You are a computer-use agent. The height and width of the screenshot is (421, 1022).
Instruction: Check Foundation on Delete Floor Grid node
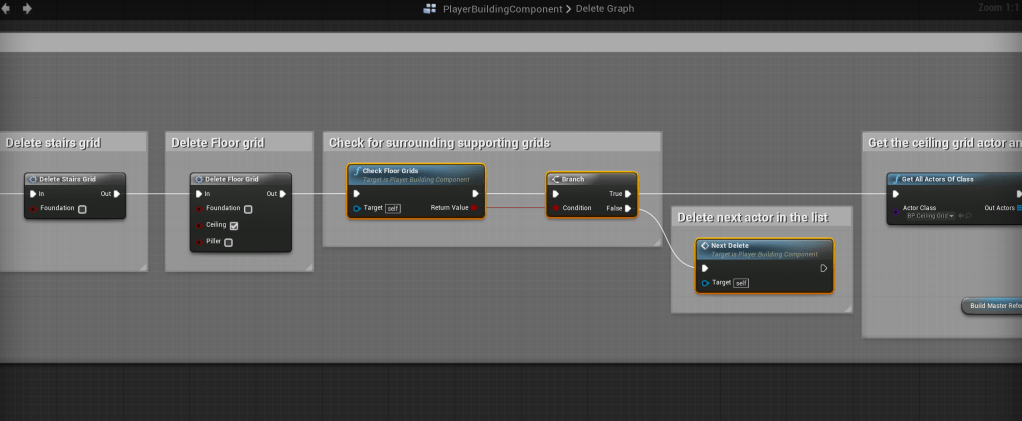coord(248,209)
